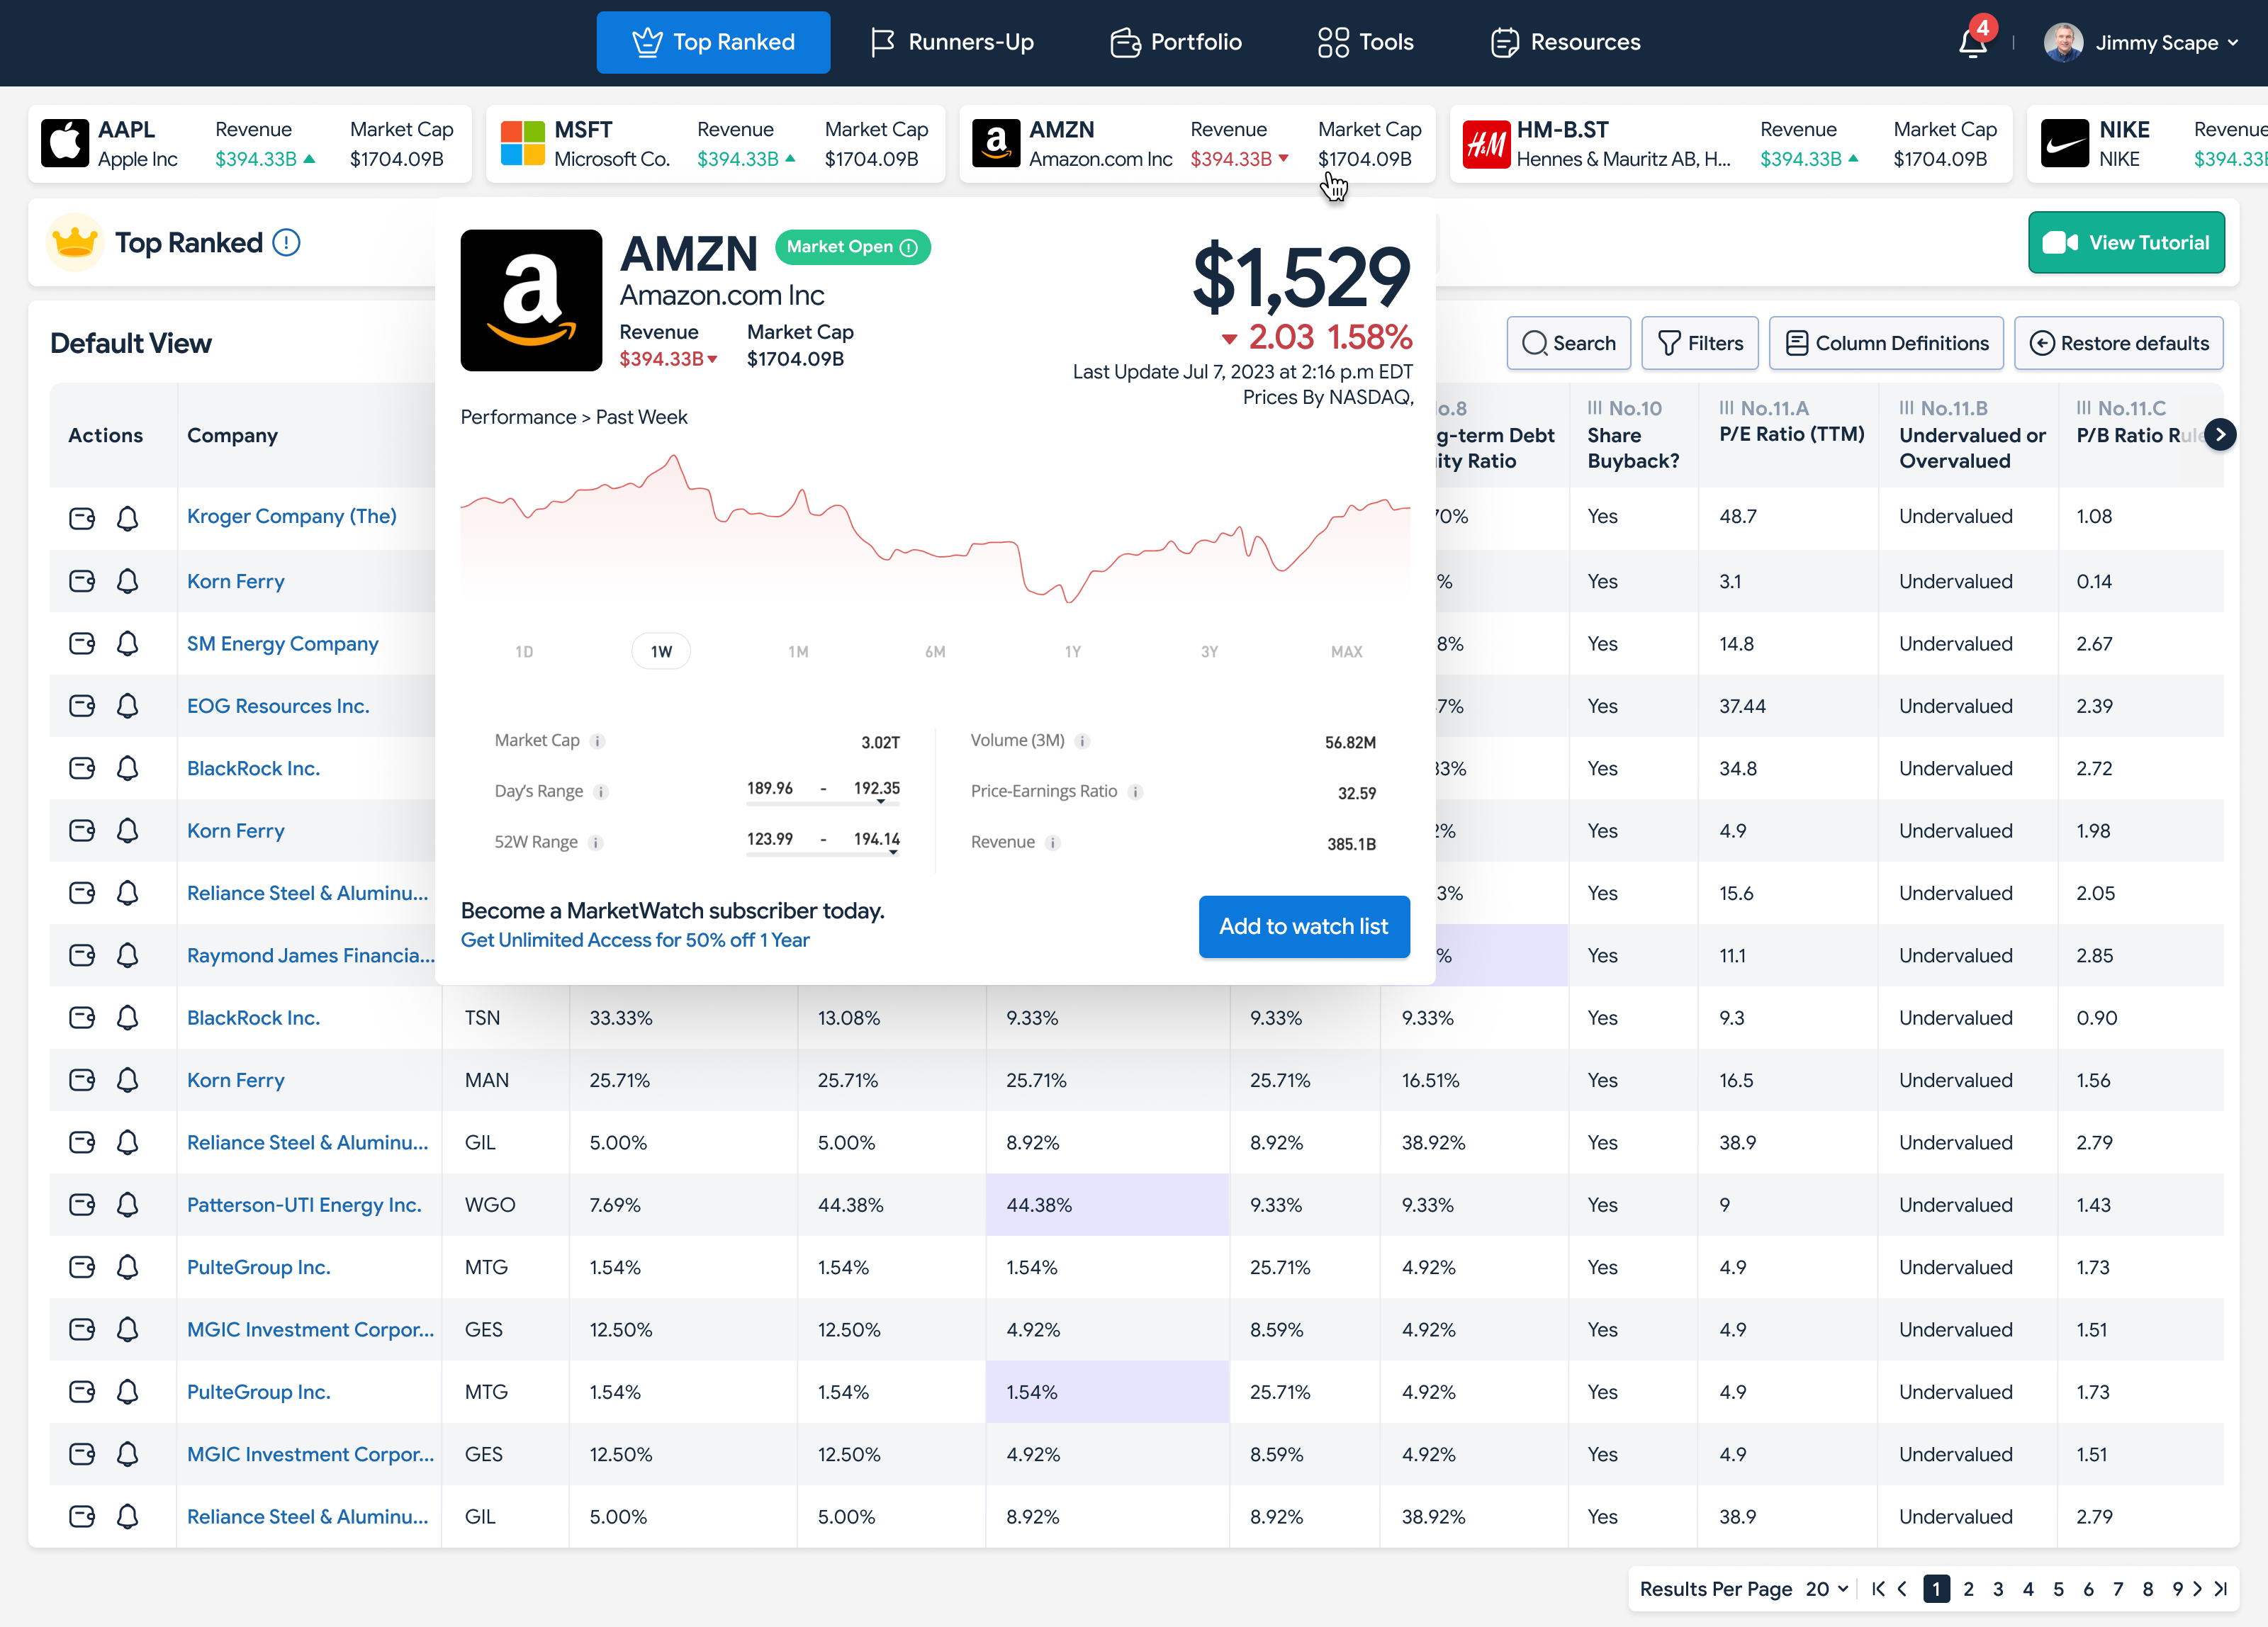2268x1627 pixels.
Task: Click the Amazon logo in popup
Action: click(x=531, y=300)
